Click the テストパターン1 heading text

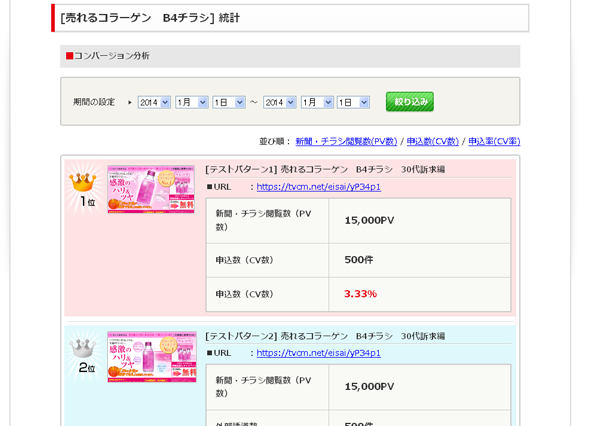click(324, 169)
